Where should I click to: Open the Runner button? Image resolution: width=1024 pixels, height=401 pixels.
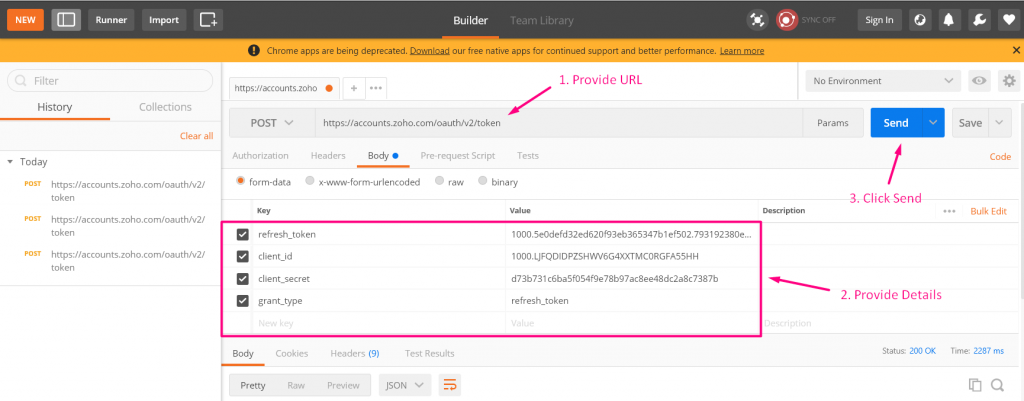coord(111,20)
